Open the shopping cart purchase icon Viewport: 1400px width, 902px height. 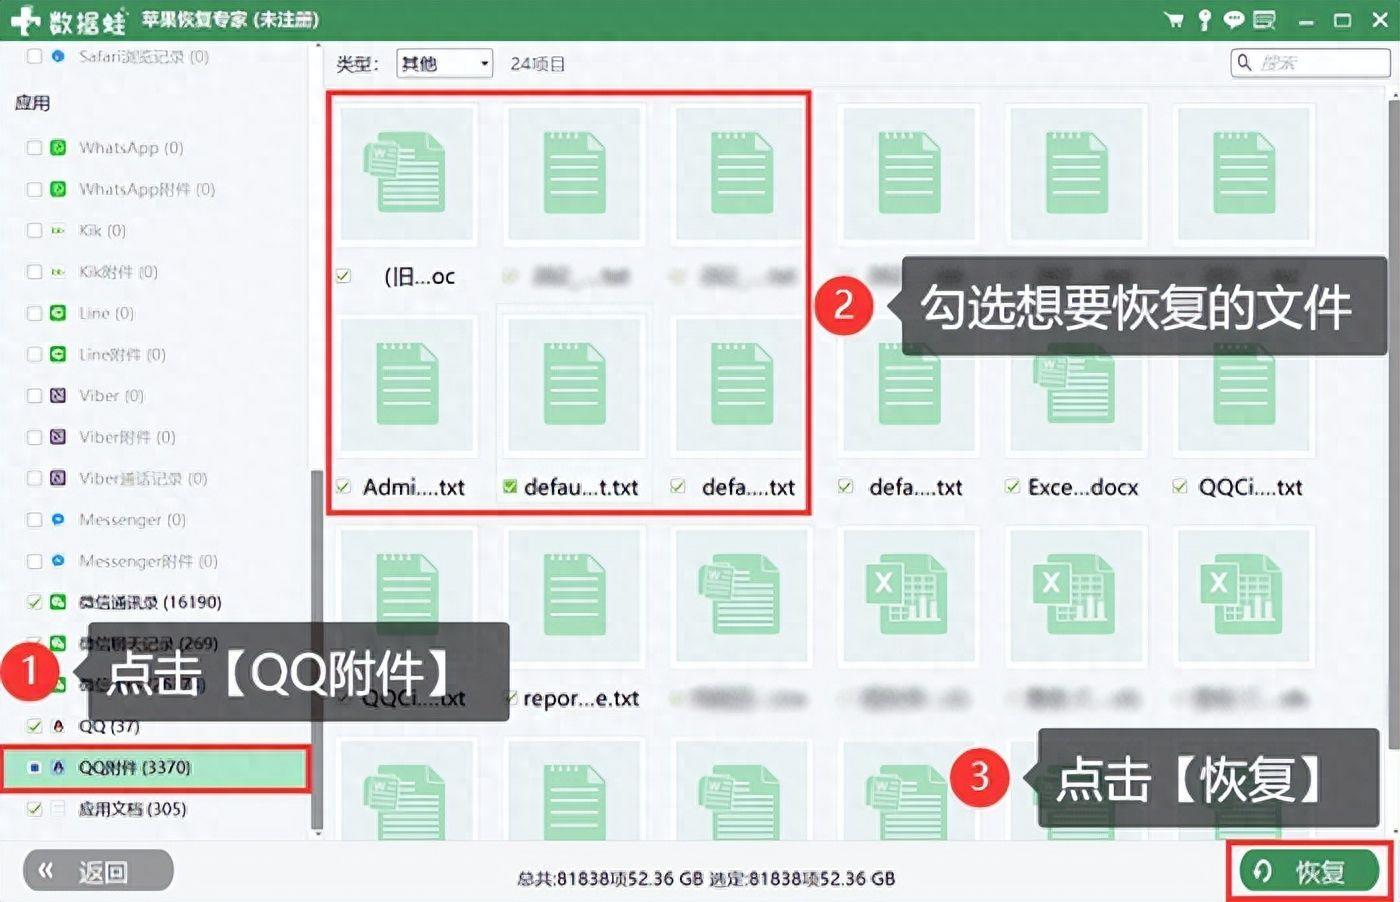(1174, 20)
